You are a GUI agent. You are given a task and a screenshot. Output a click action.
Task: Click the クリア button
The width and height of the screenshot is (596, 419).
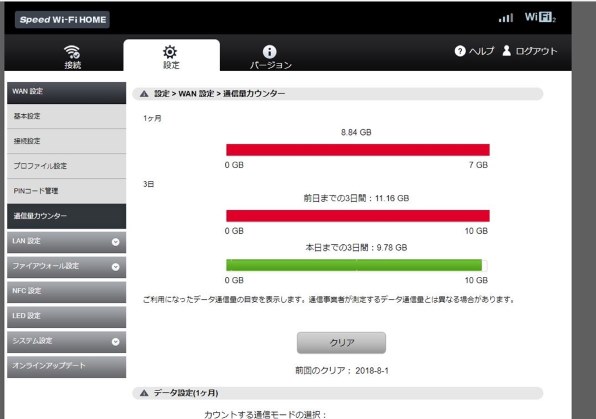click(x=341, y=343)
